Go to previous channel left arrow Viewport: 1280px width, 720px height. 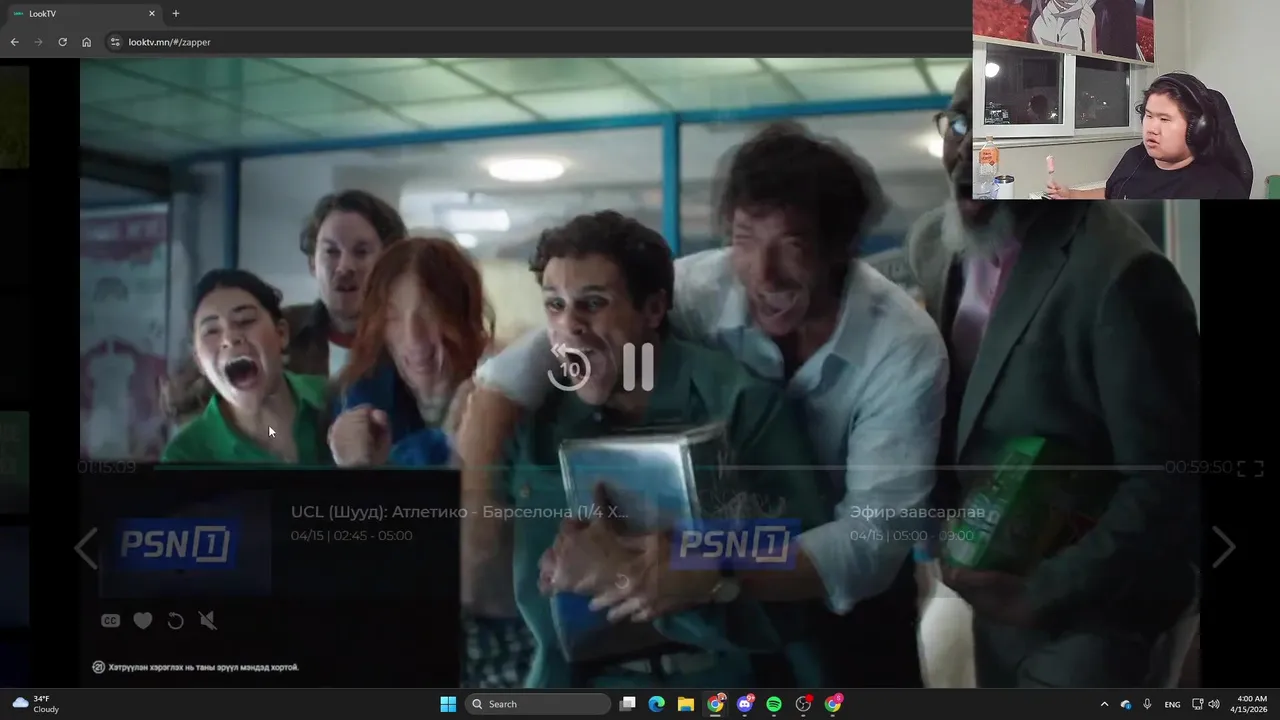tap(87, 547)
